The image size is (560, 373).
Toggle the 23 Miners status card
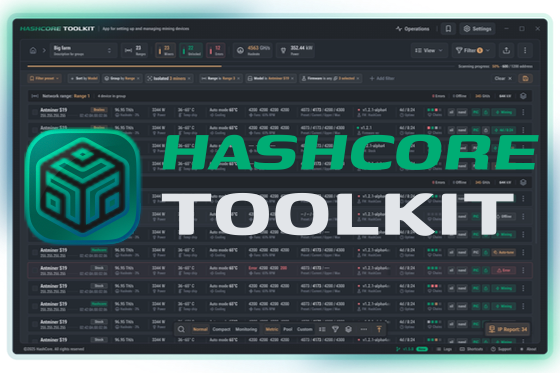pyautogui.click(x=165, y=50)
